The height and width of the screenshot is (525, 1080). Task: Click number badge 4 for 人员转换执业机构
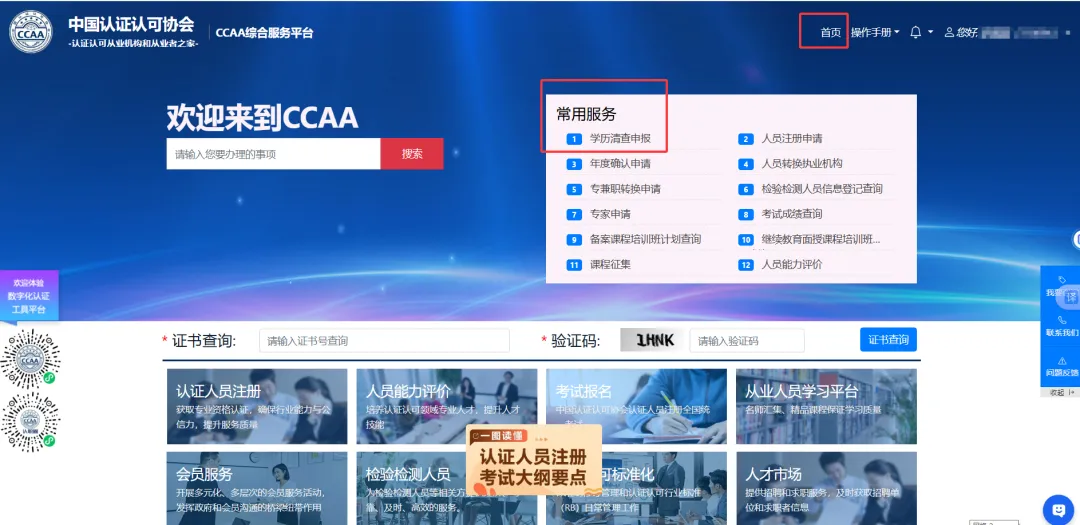[745, 164]
